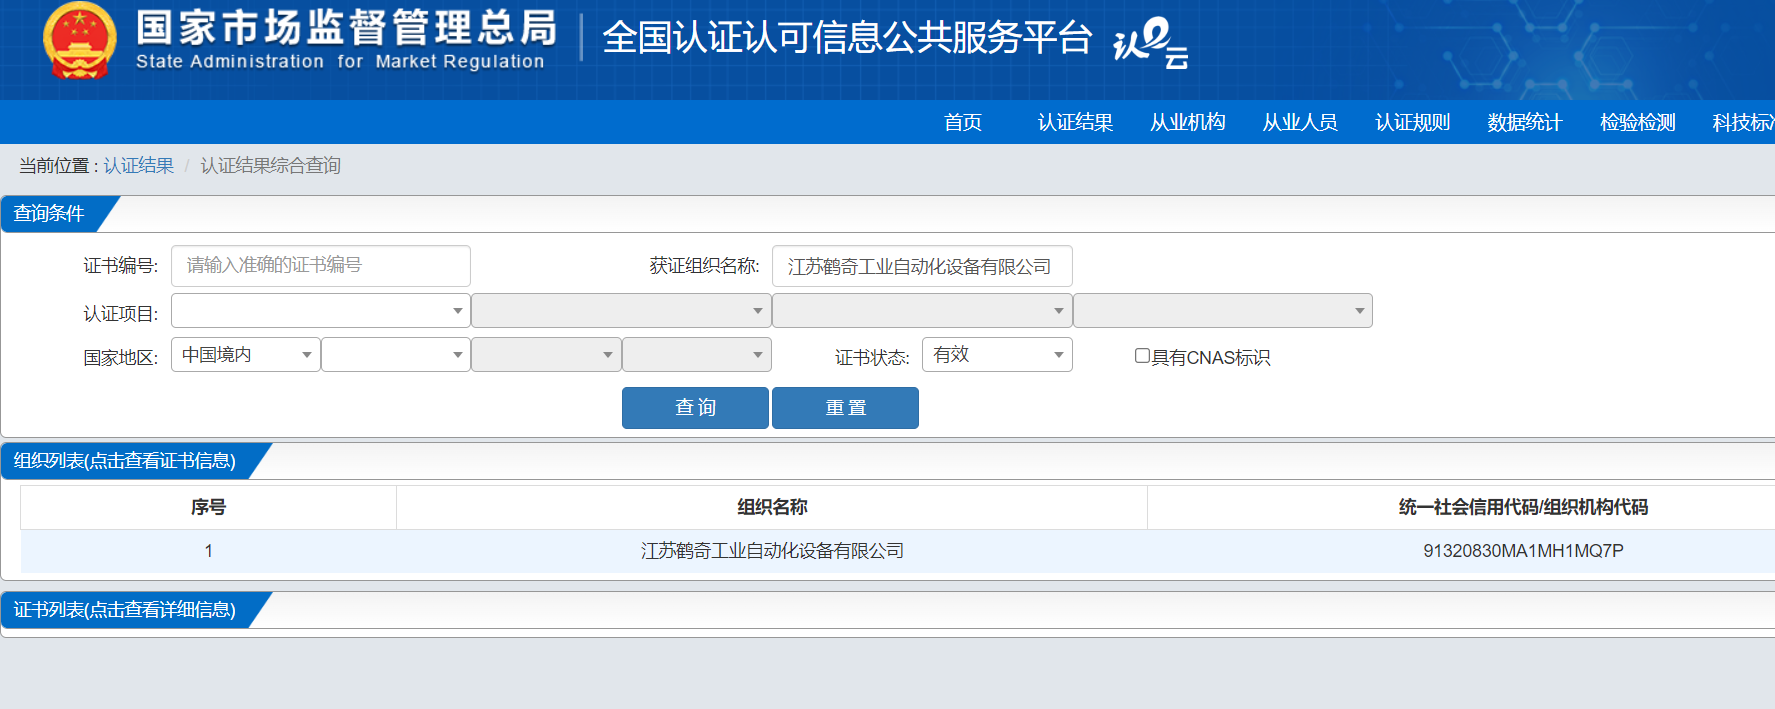Click the 重置 reset button
The image size is (1775, 709).
tap(845, 408)
